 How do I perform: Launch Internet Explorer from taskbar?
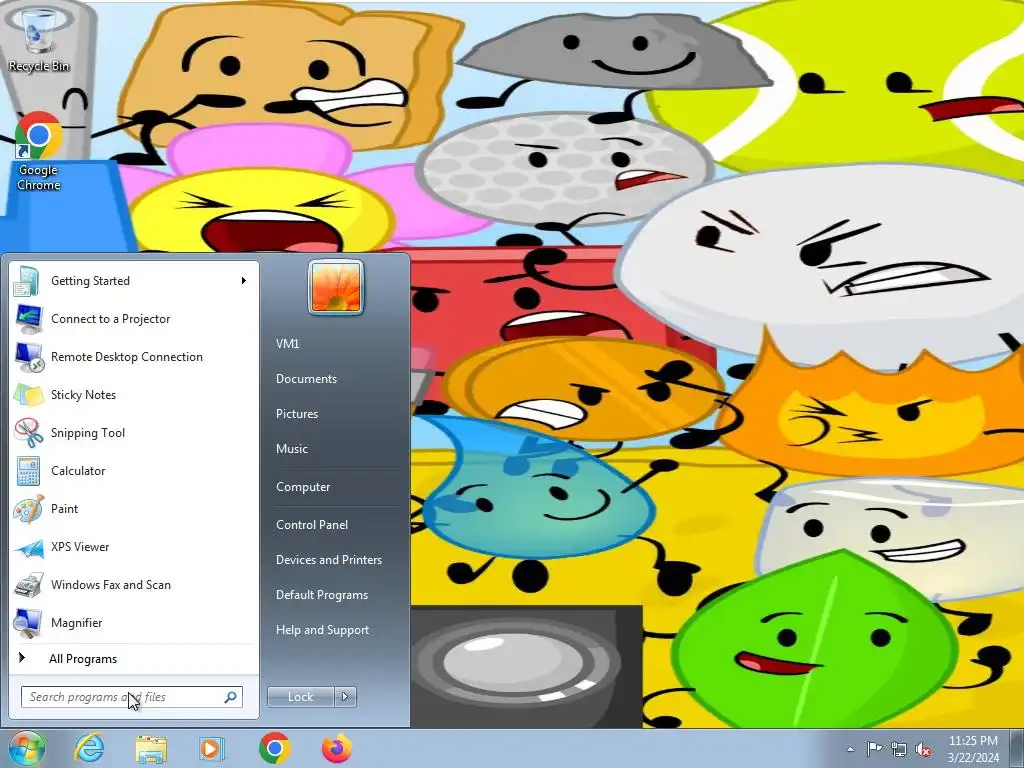(89, 748)
